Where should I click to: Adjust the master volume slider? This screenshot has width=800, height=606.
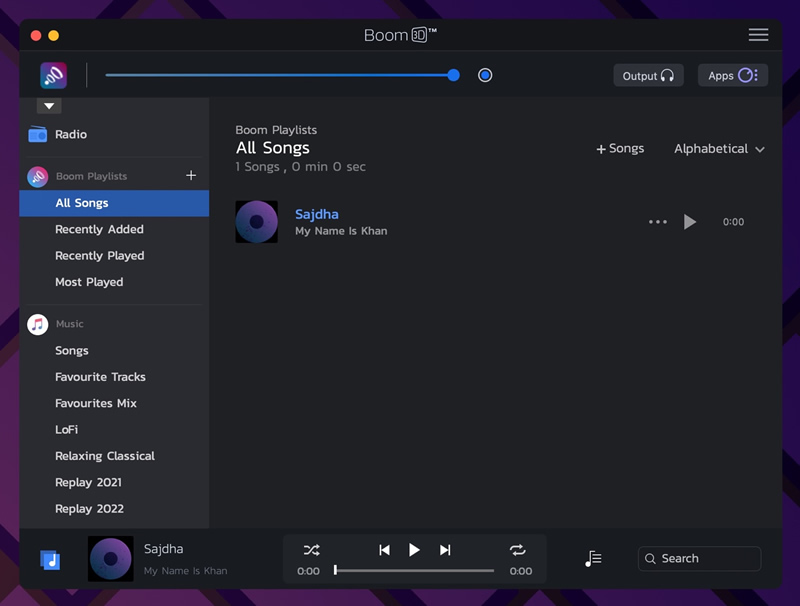282,75
